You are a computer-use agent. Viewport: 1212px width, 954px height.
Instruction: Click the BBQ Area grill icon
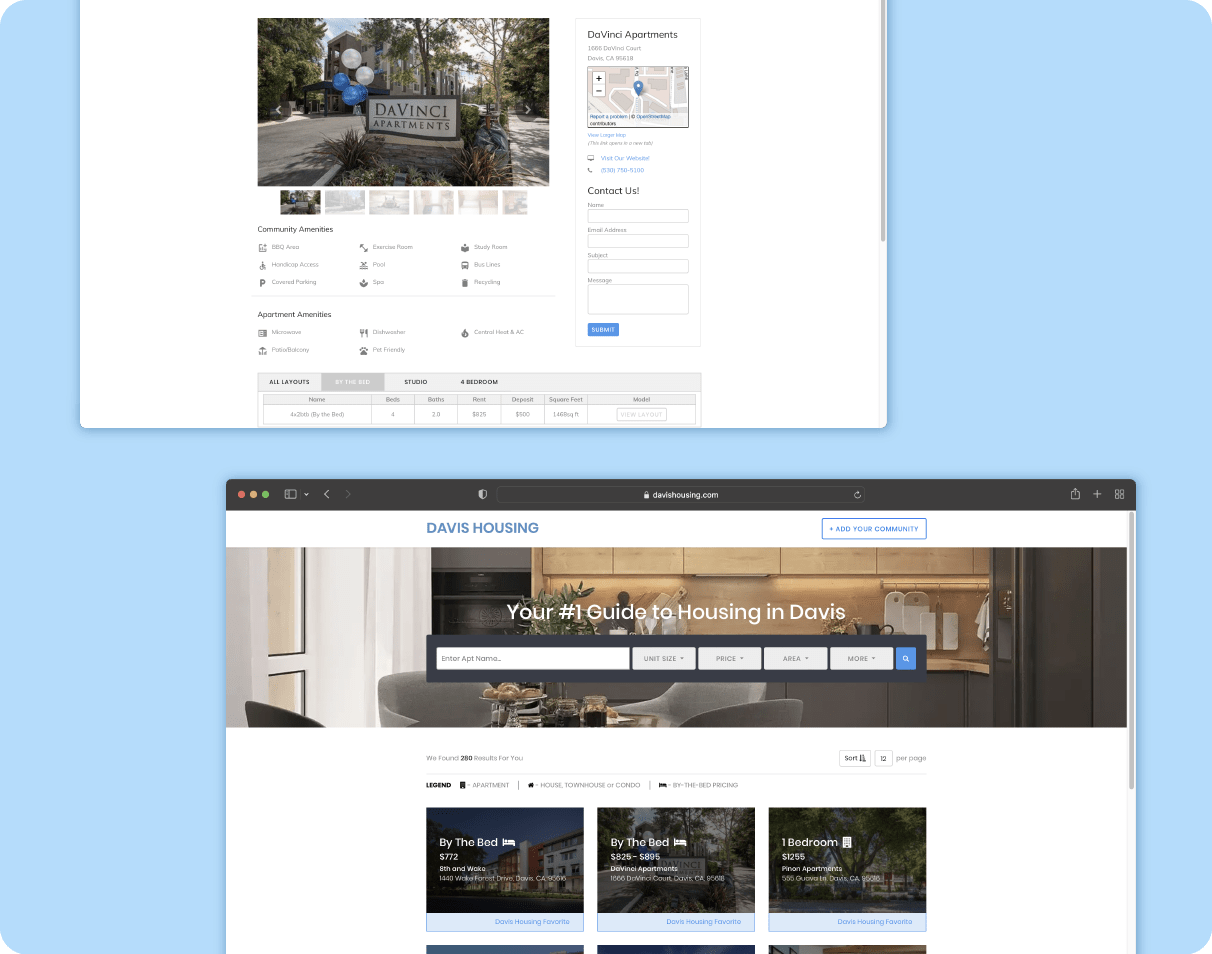[263, 246]
